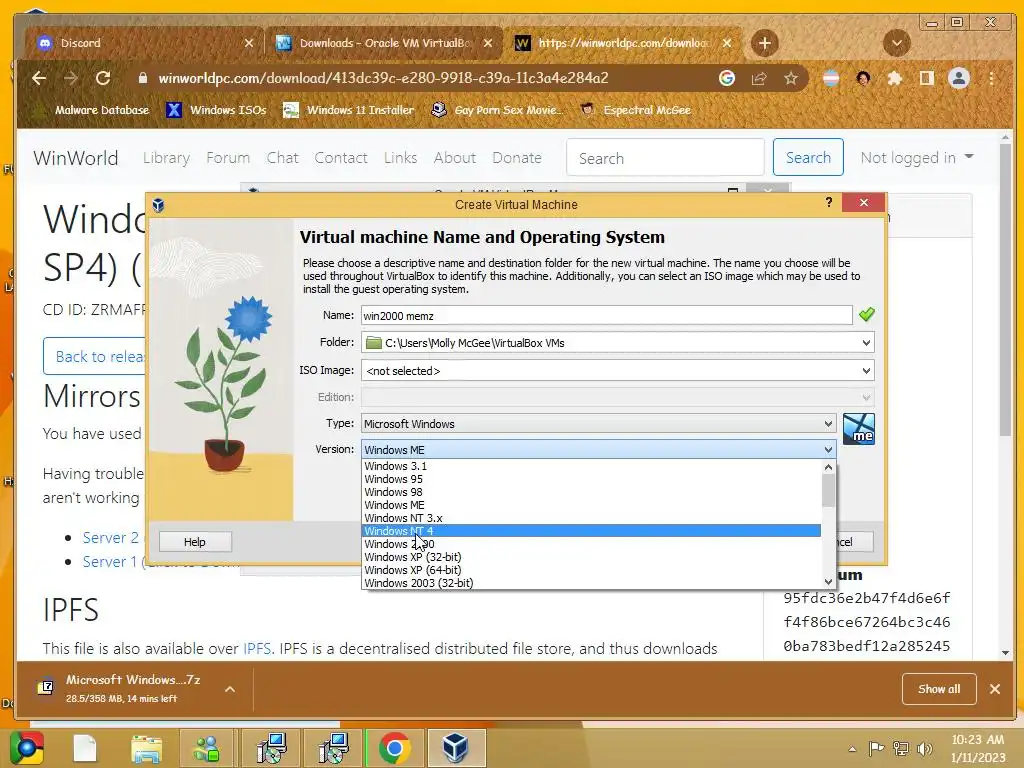Click the page vertical scrollbar thumb
1024x768 pixels.
[x=1005, y=291]
